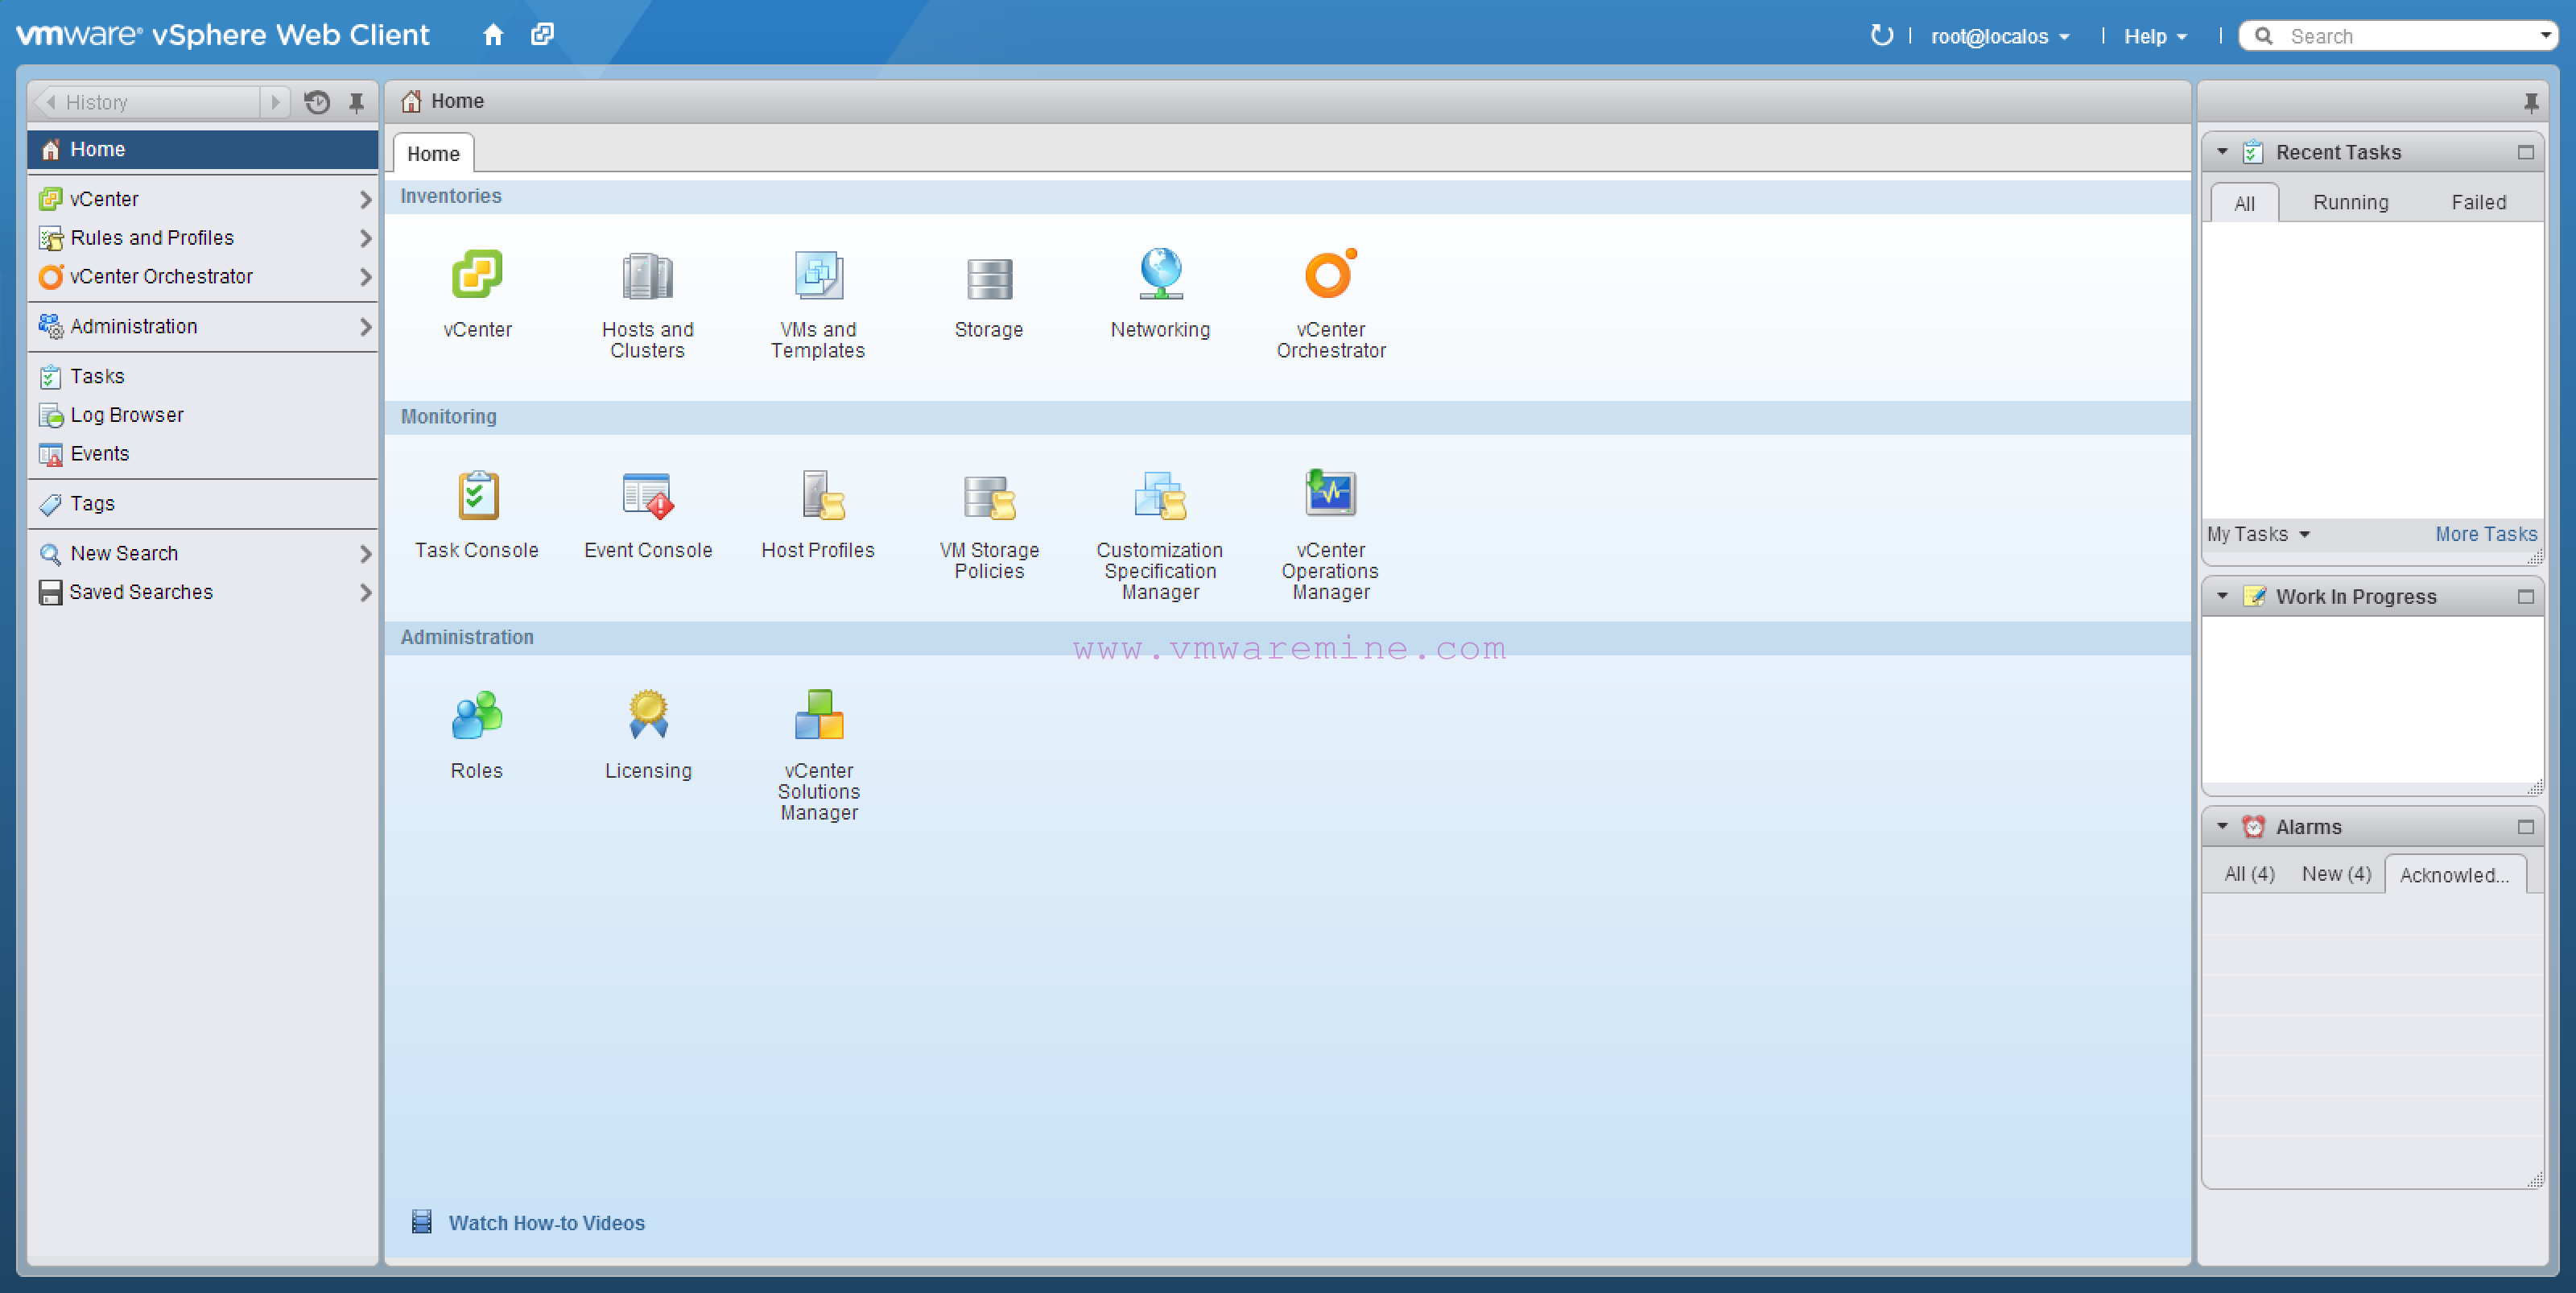Show Failed recent tasks
2576x1293 pixels.
click(x=2478, y=202)
